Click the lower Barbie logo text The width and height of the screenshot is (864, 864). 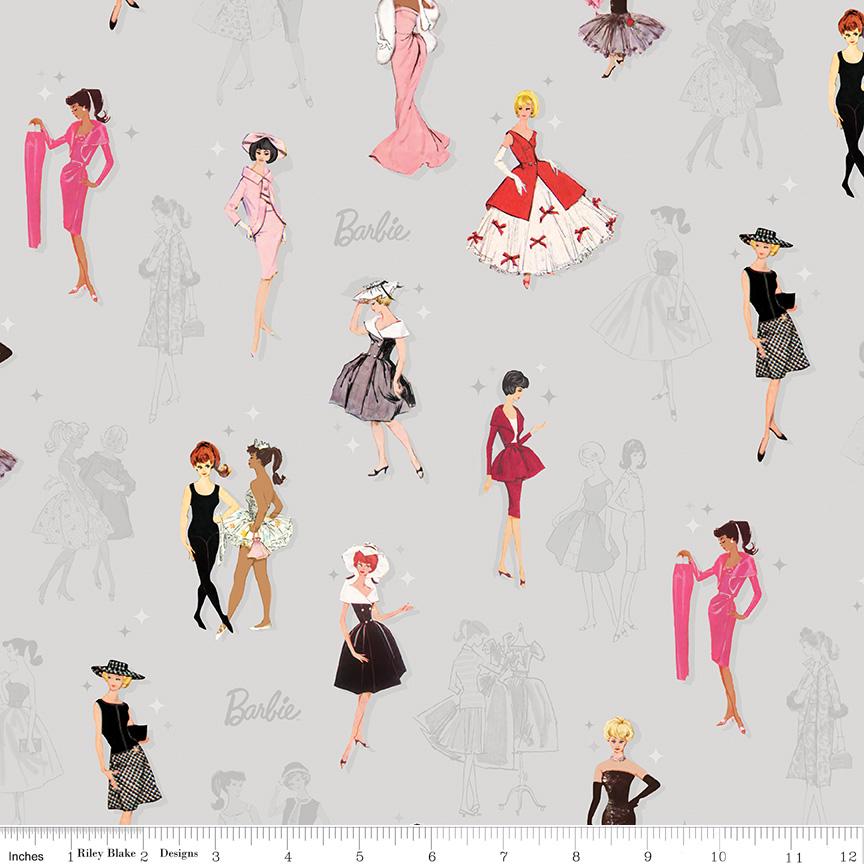pos(262,707)
